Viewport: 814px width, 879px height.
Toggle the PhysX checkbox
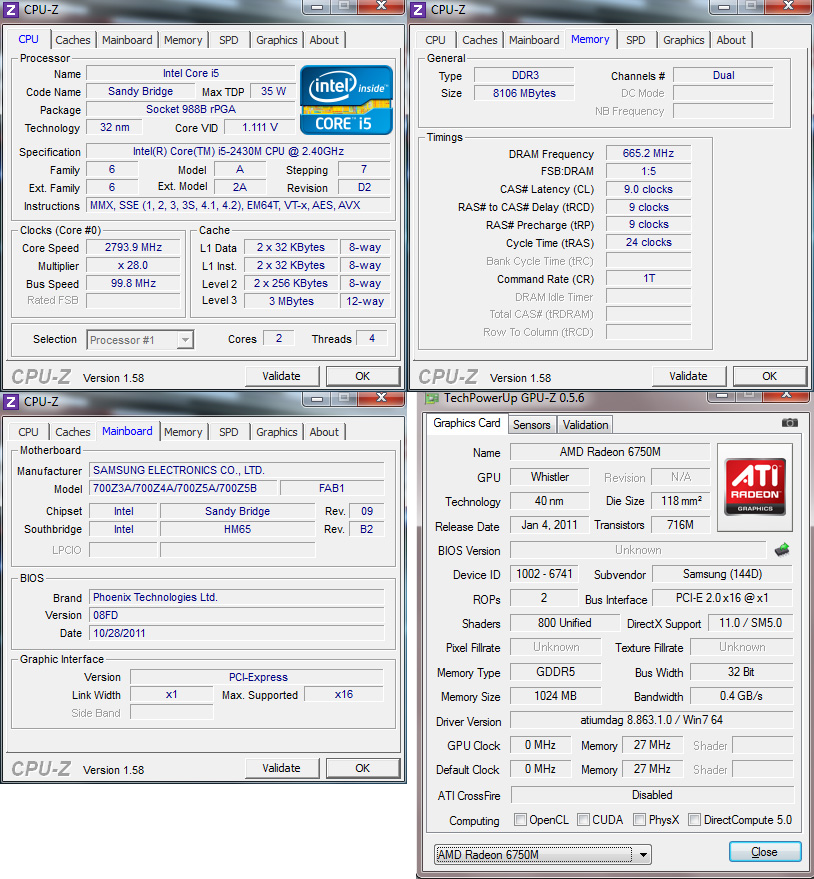639,820
